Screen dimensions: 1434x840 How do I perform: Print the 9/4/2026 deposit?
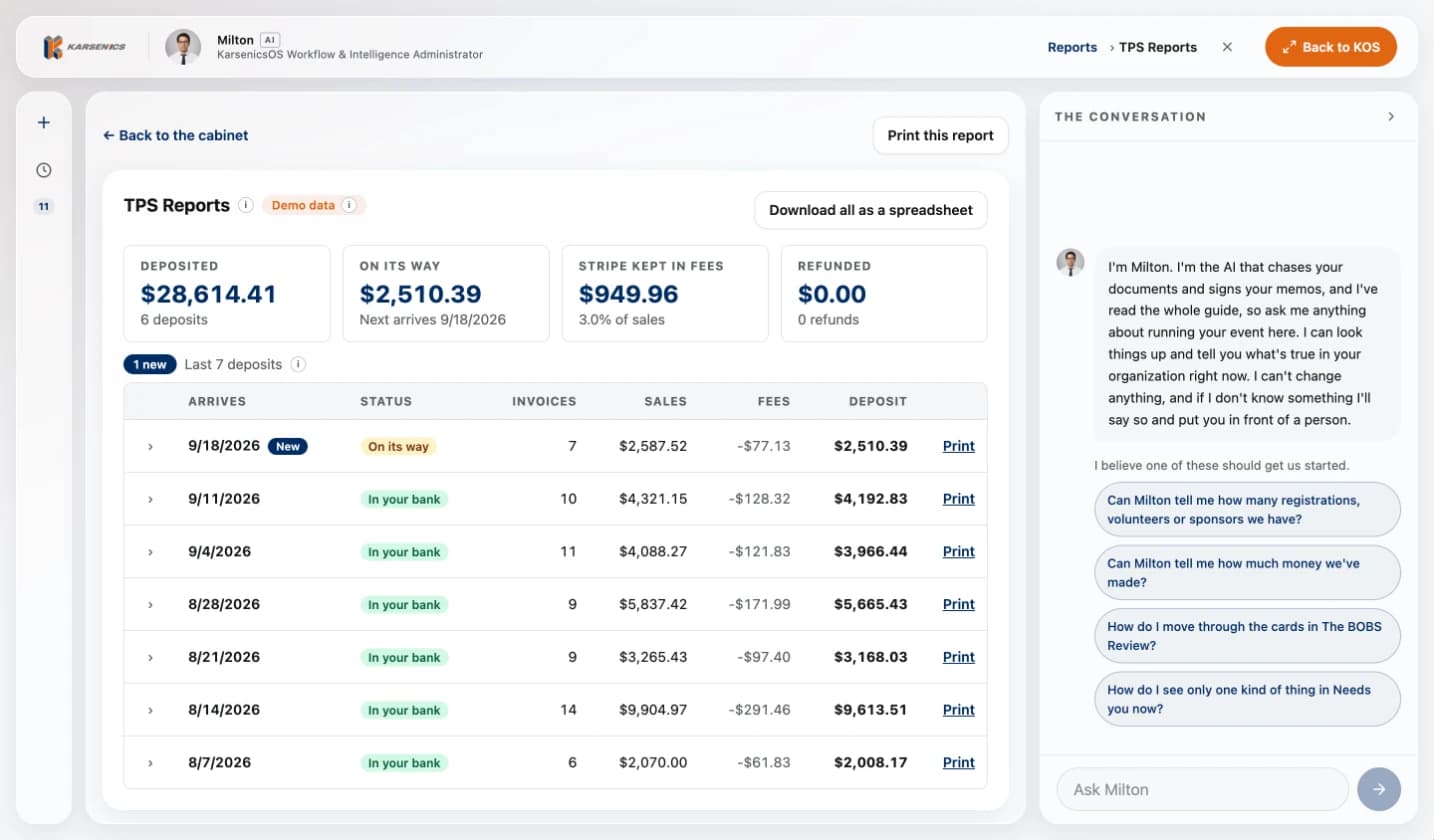958,552
